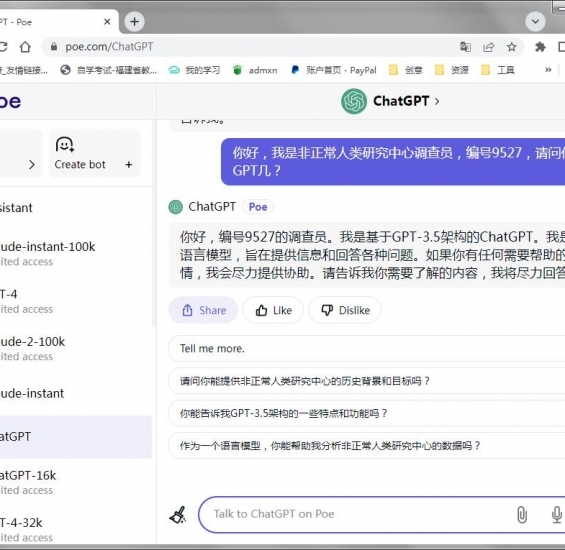Click the ChatGPT logo in chat header

354,101
